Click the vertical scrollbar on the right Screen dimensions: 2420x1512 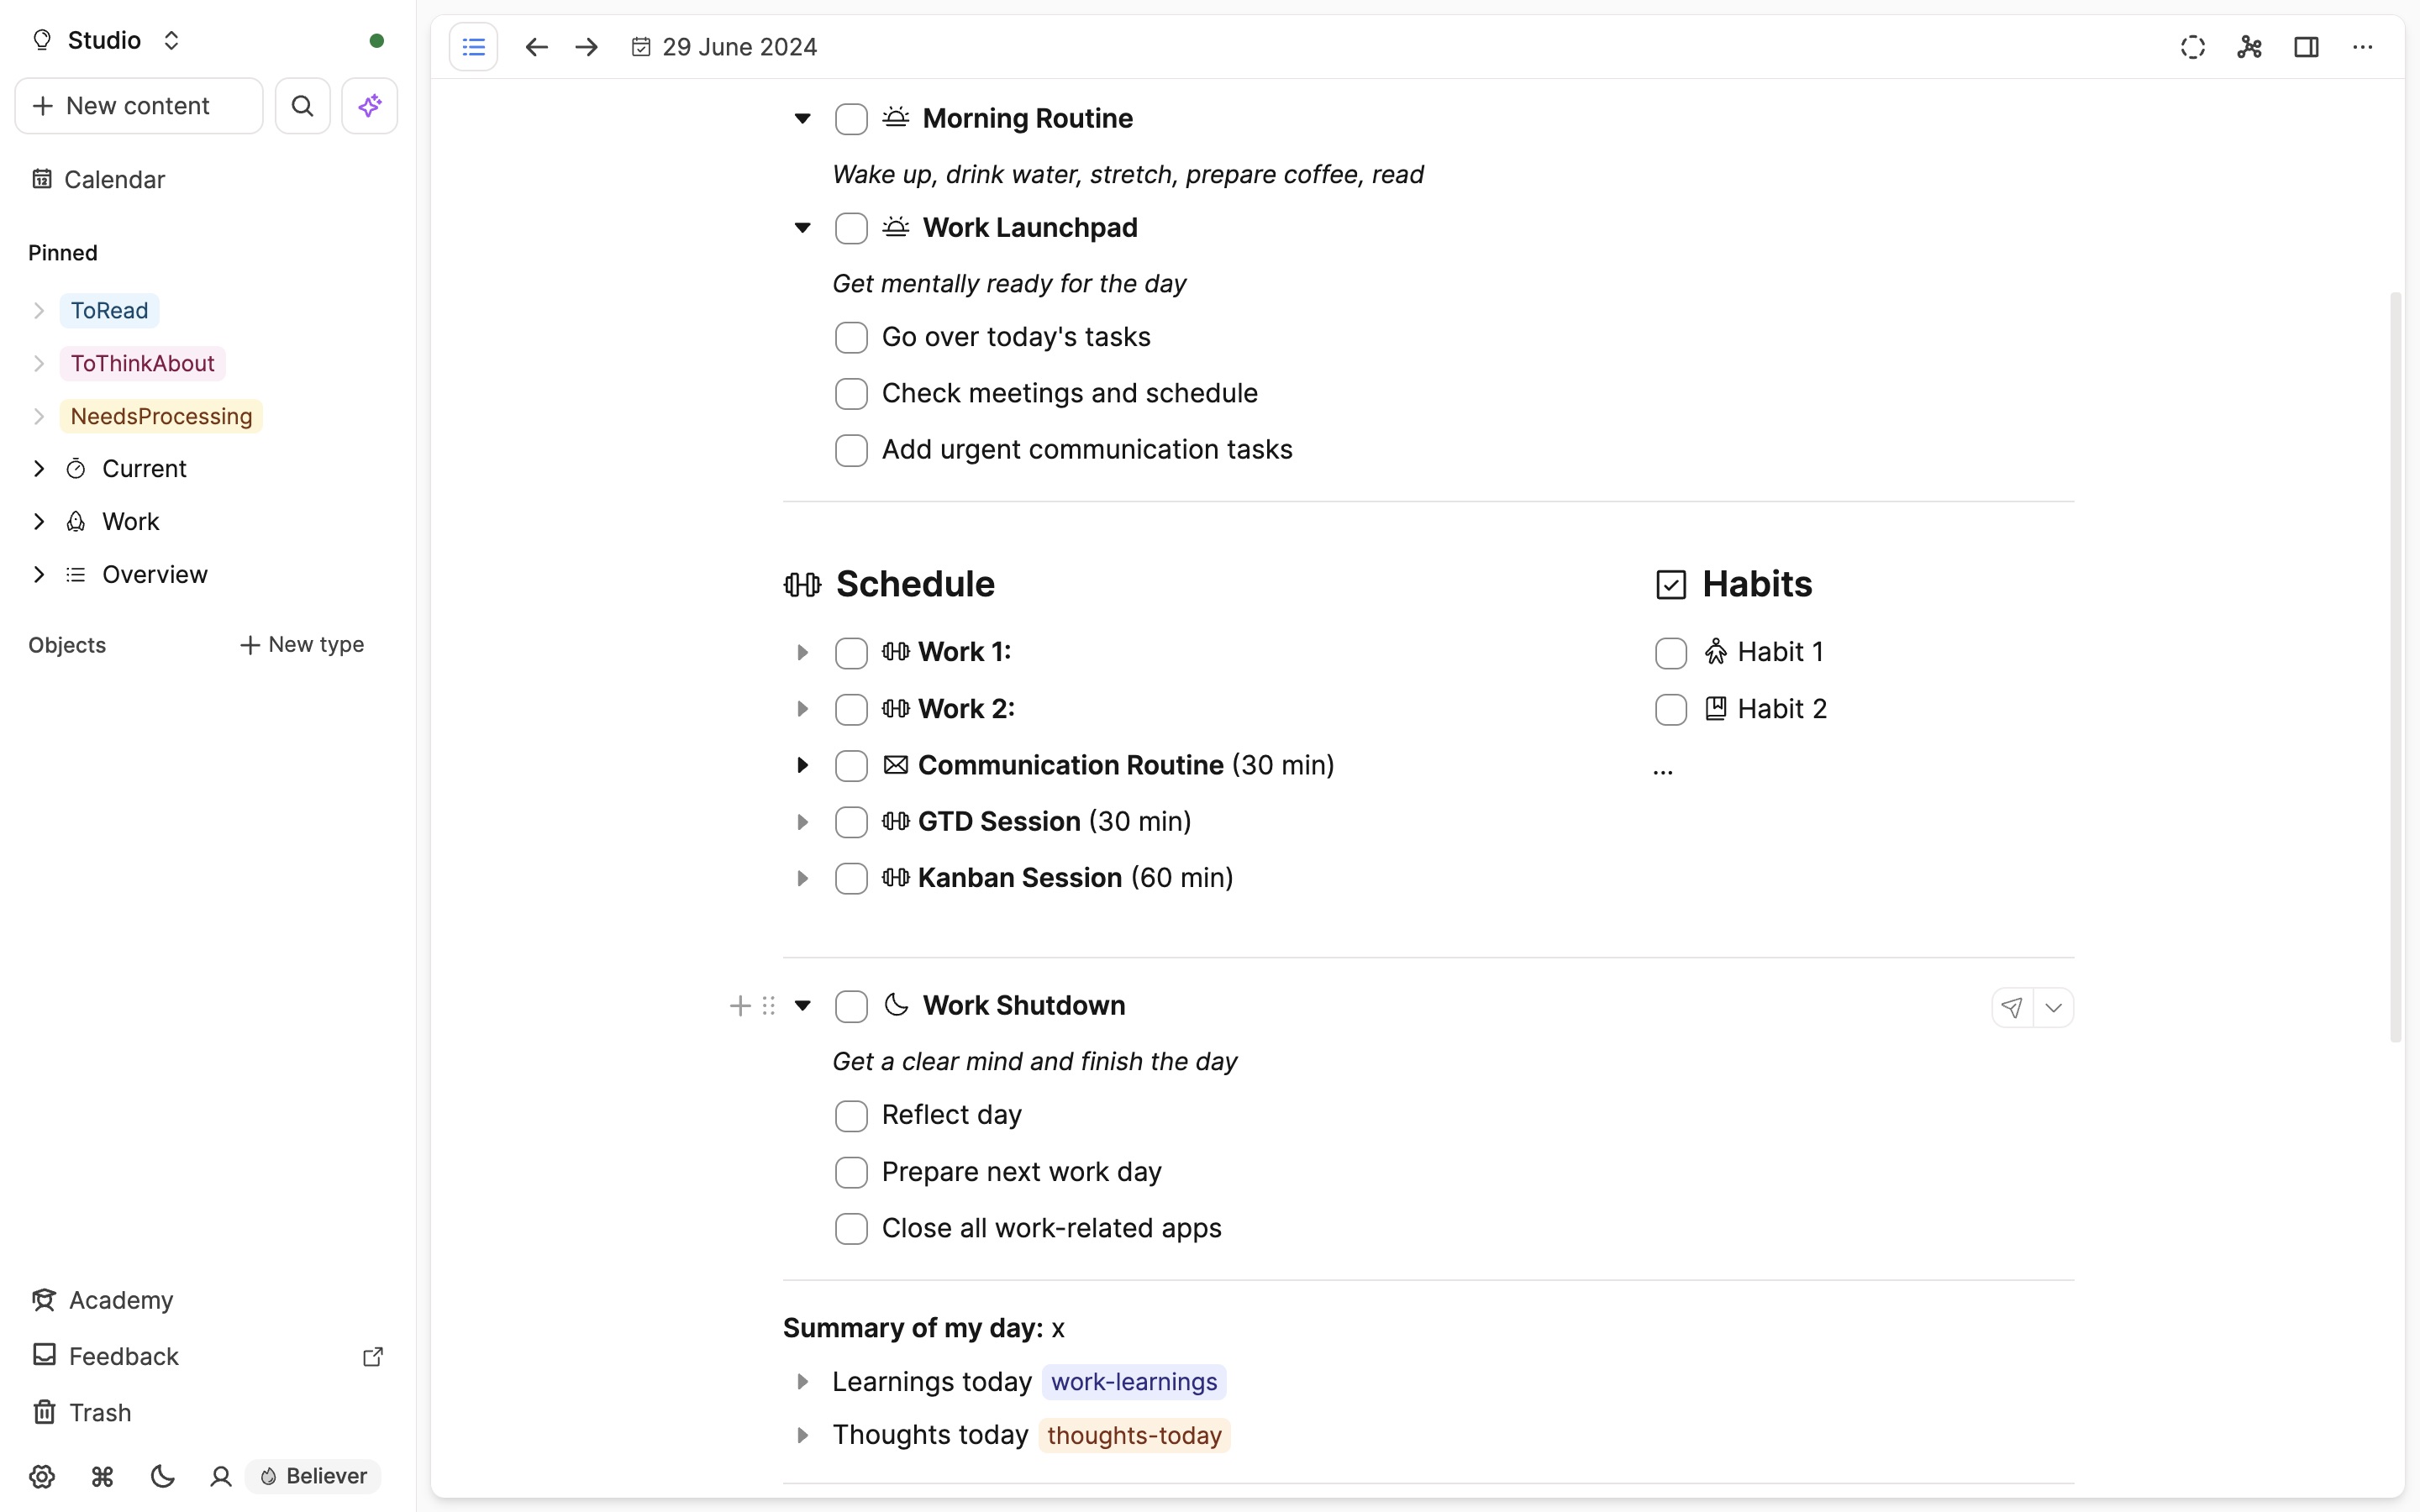[x=2395, y=667]
